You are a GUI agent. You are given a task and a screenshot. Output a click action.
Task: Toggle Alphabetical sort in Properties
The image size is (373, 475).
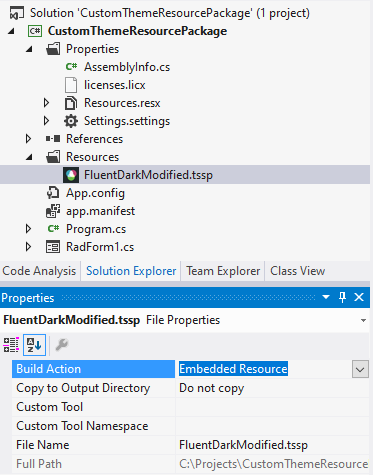(34, 345)
